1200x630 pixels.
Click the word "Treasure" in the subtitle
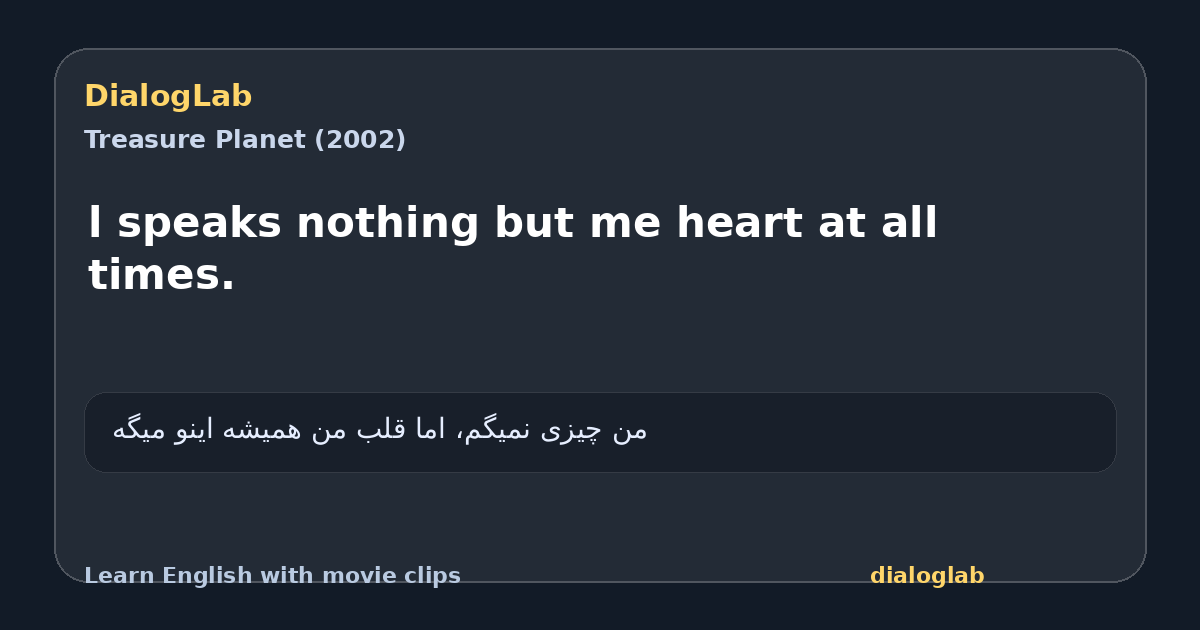(x=129, y=140)
